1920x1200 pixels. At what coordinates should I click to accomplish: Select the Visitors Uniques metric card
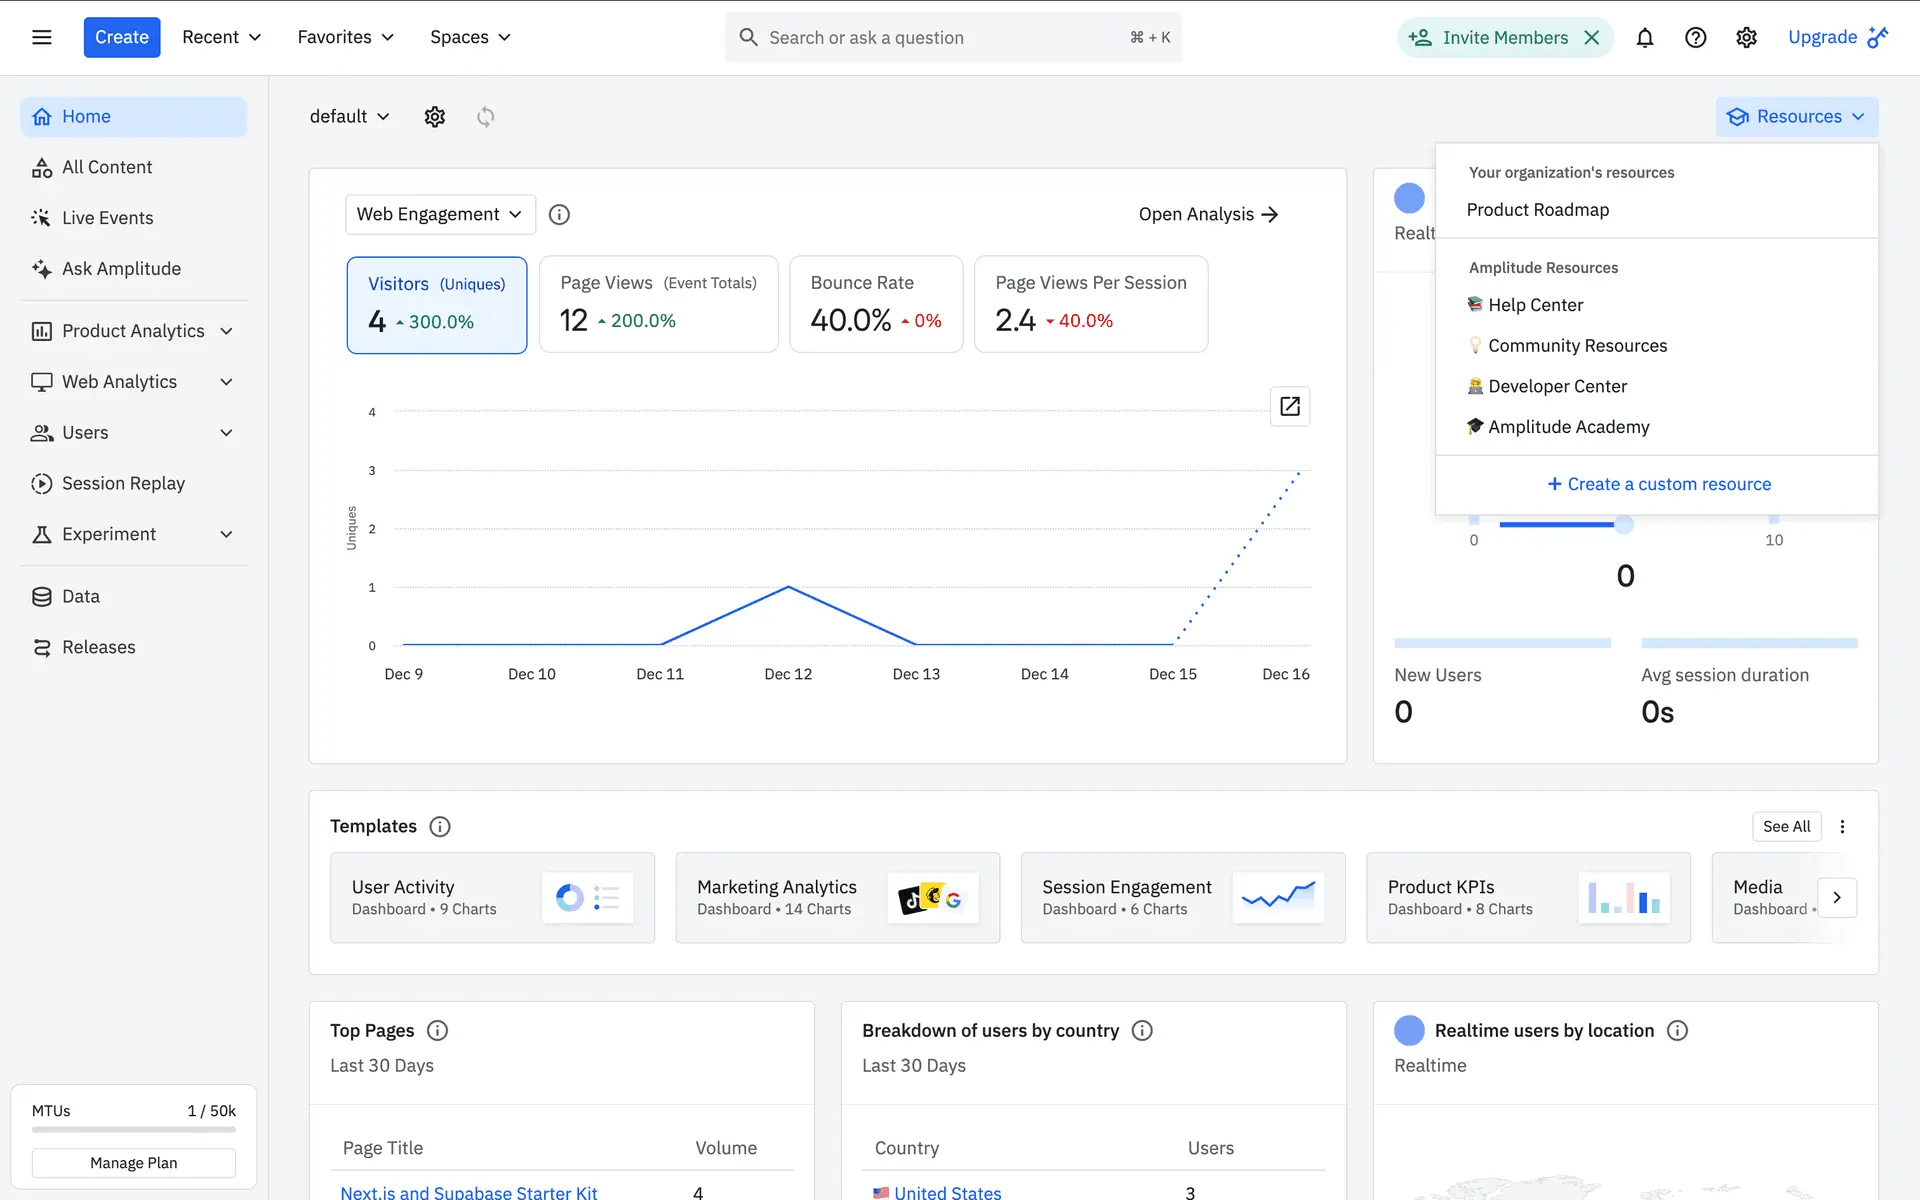[x=436, y=304]
